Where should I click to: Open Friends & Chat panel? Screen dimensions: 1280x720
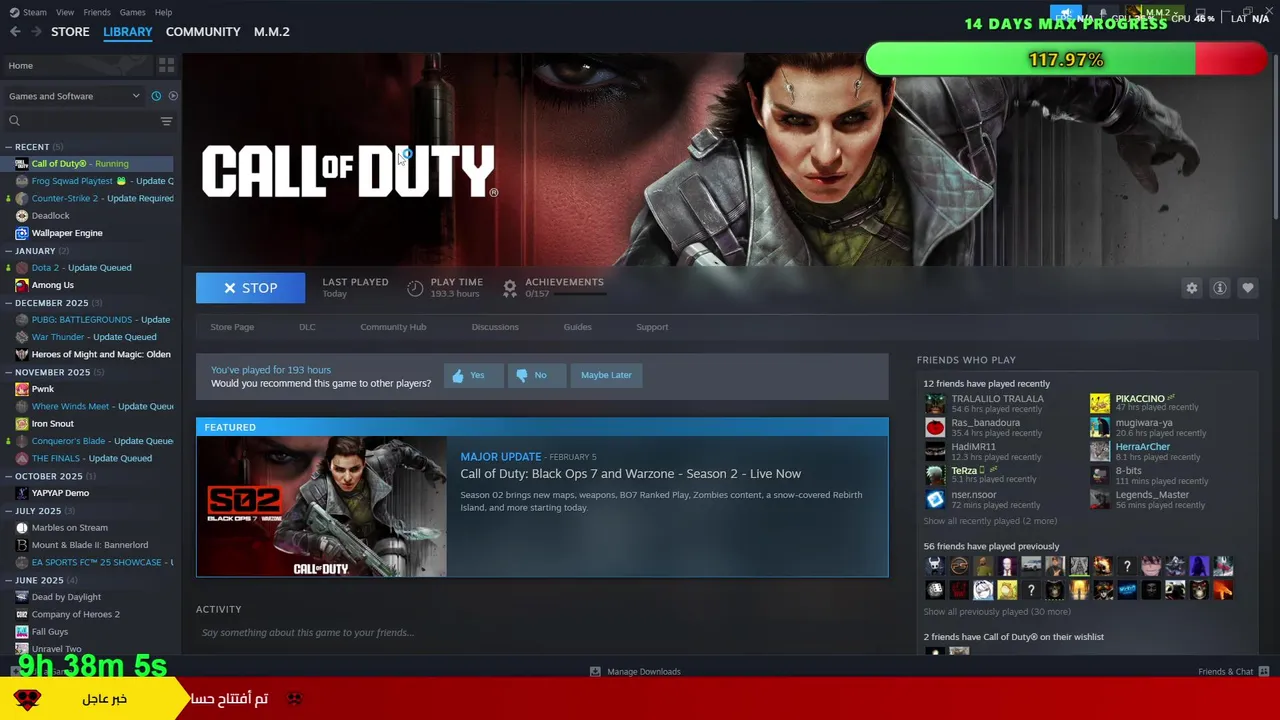[x=1233, y=672]
